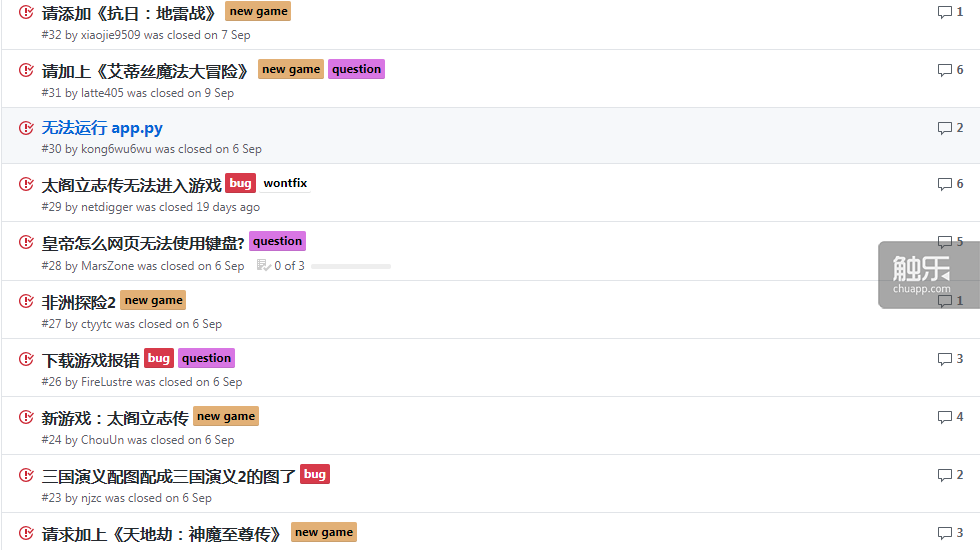Filter by question label on issue #28
Image resolution: width=980 pixels, height=550 pixels.
tap(278, 241)
